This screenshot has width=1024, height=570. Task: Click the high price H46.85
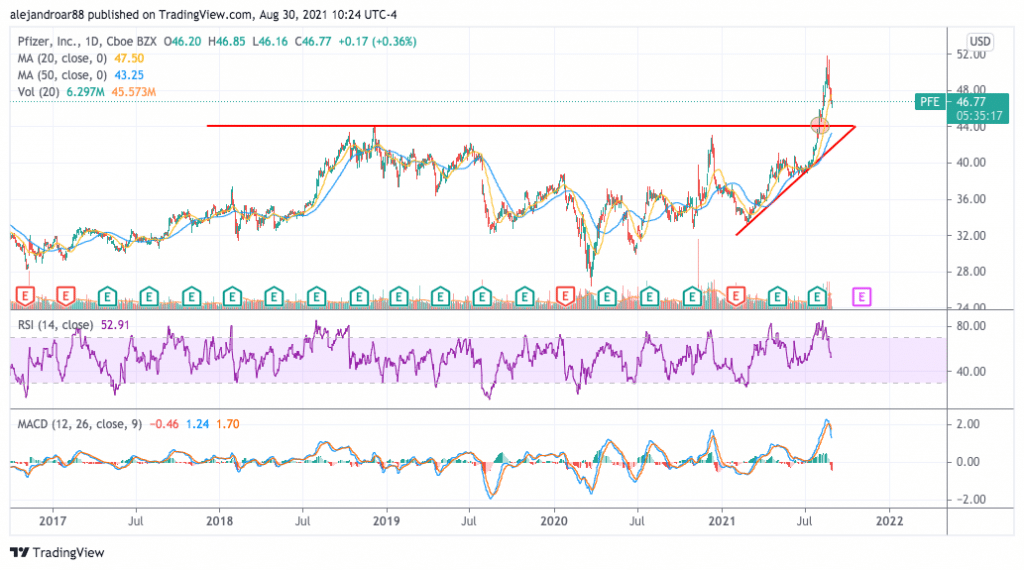coord(227,41)
